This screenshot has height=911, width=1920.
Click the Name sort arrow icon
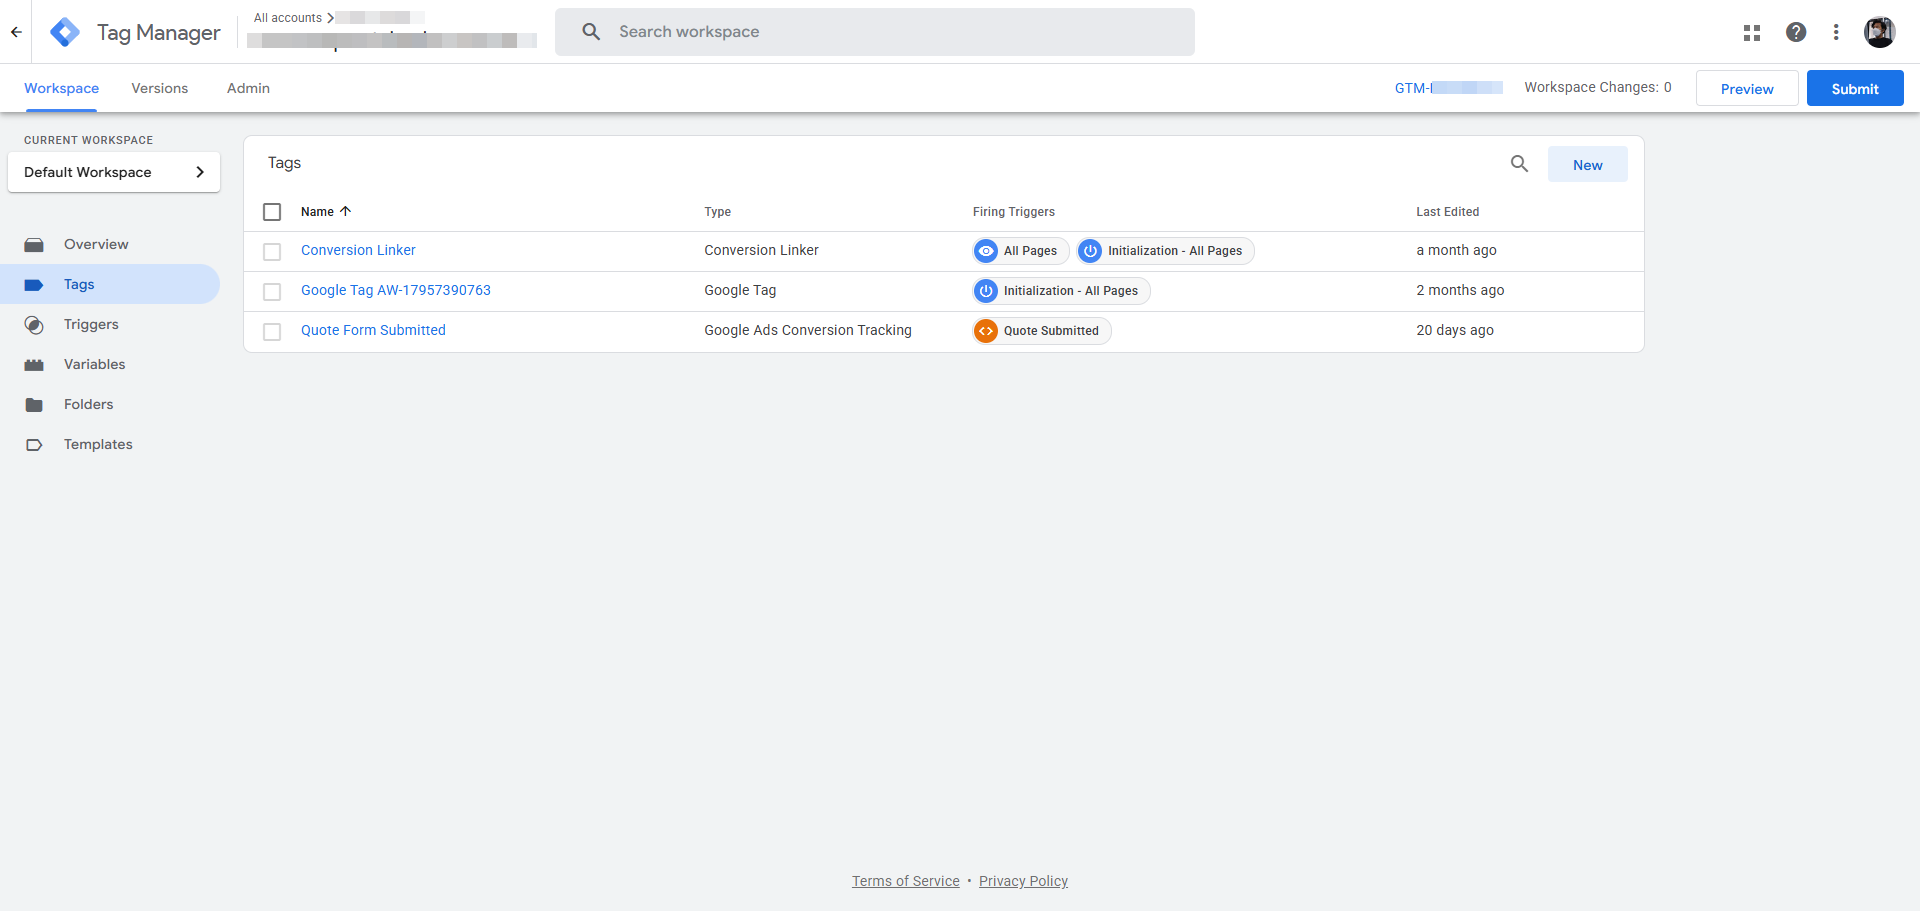(346, 211)
